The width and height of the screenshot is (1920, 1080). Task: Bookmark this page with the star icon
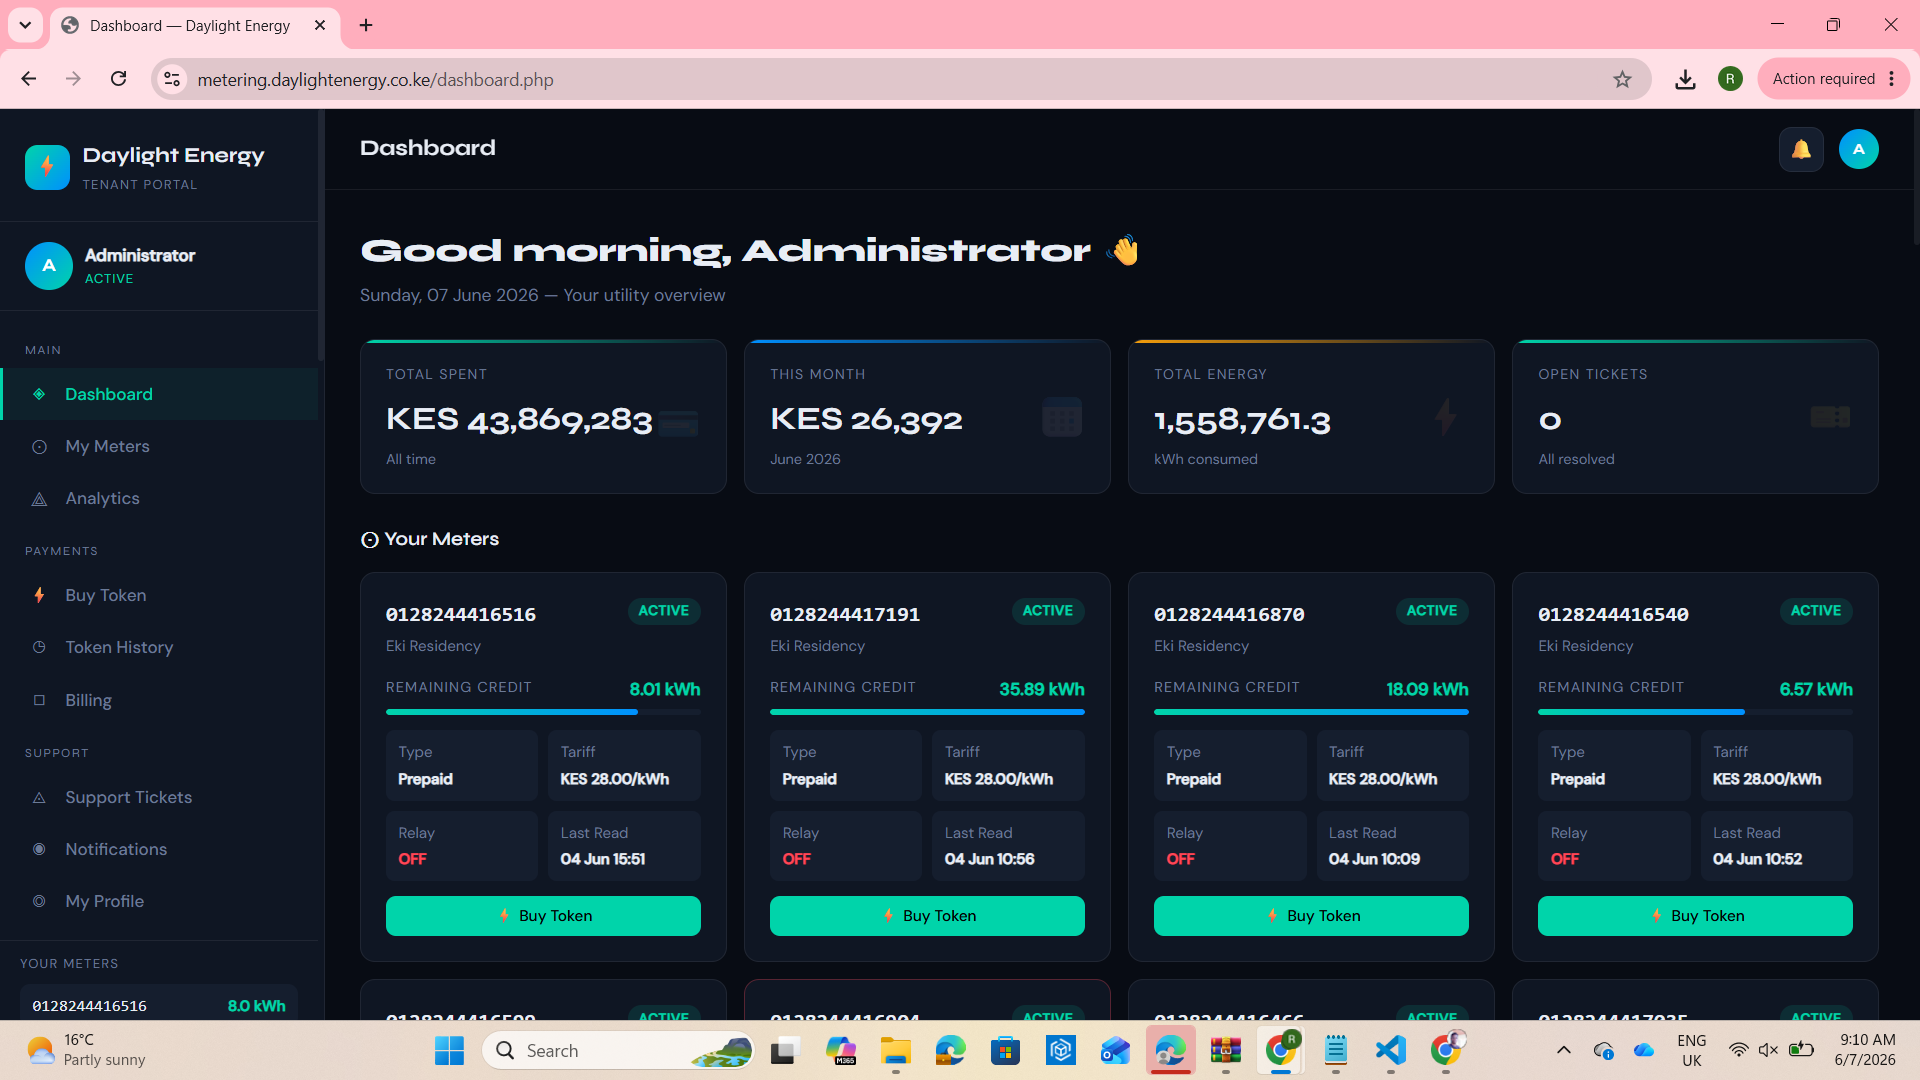point(1622,79)
